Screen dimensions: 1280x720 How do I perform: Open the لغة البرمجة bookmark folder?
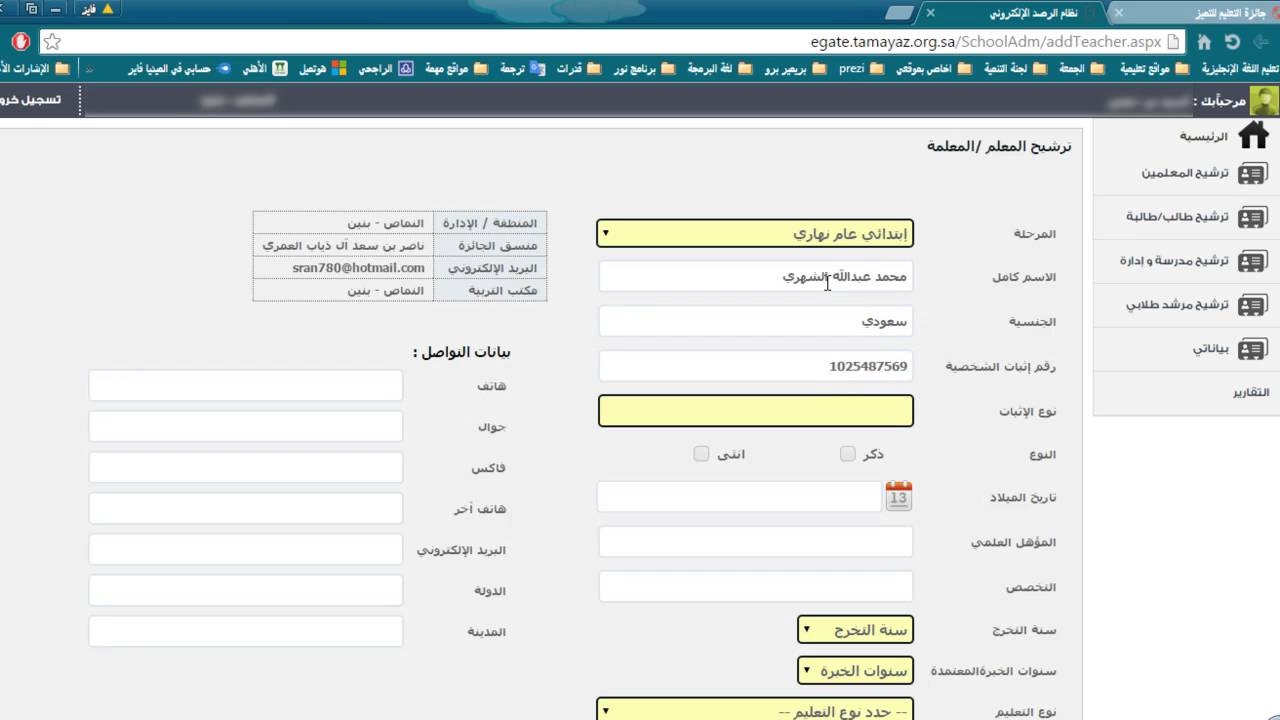pyautogui.click(x=721, y=69)
